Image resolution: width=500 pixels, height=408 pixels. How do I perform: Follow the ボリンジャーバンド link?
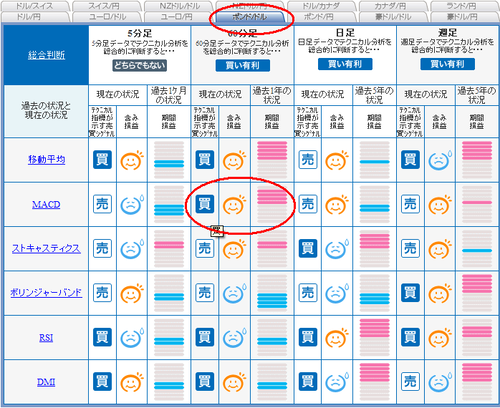click(x=46, y=293)
